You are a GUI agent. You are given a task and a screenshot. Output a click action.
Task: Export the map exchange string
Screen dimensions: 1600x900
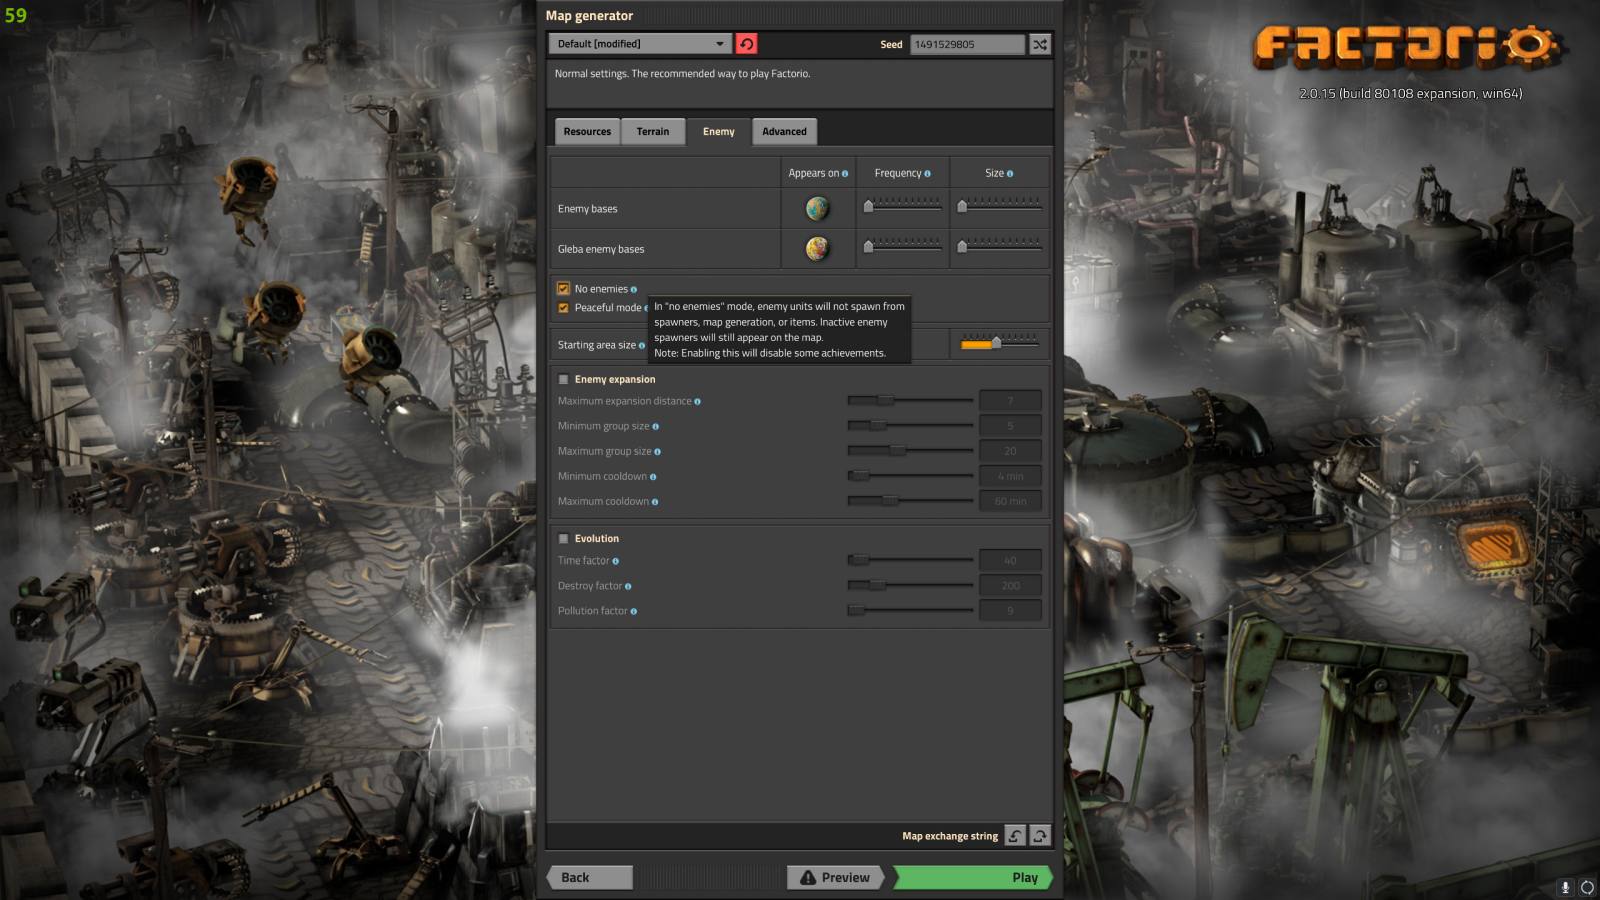point(1040,836)
